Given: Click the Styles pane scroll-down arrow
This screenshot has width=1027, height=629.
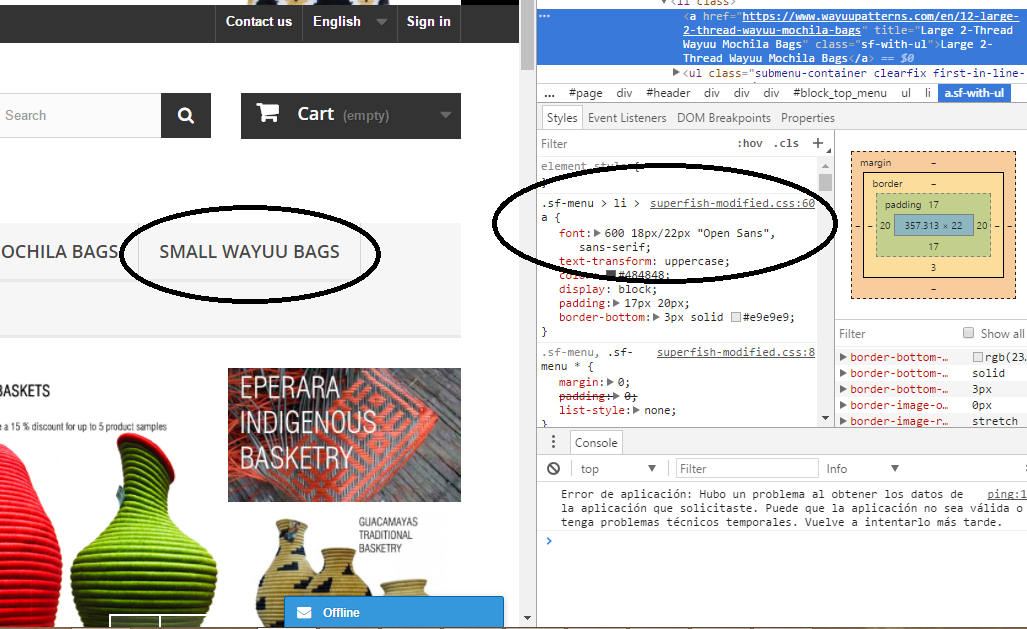Looking at the screenshot, I should click(x=825, y=418).
